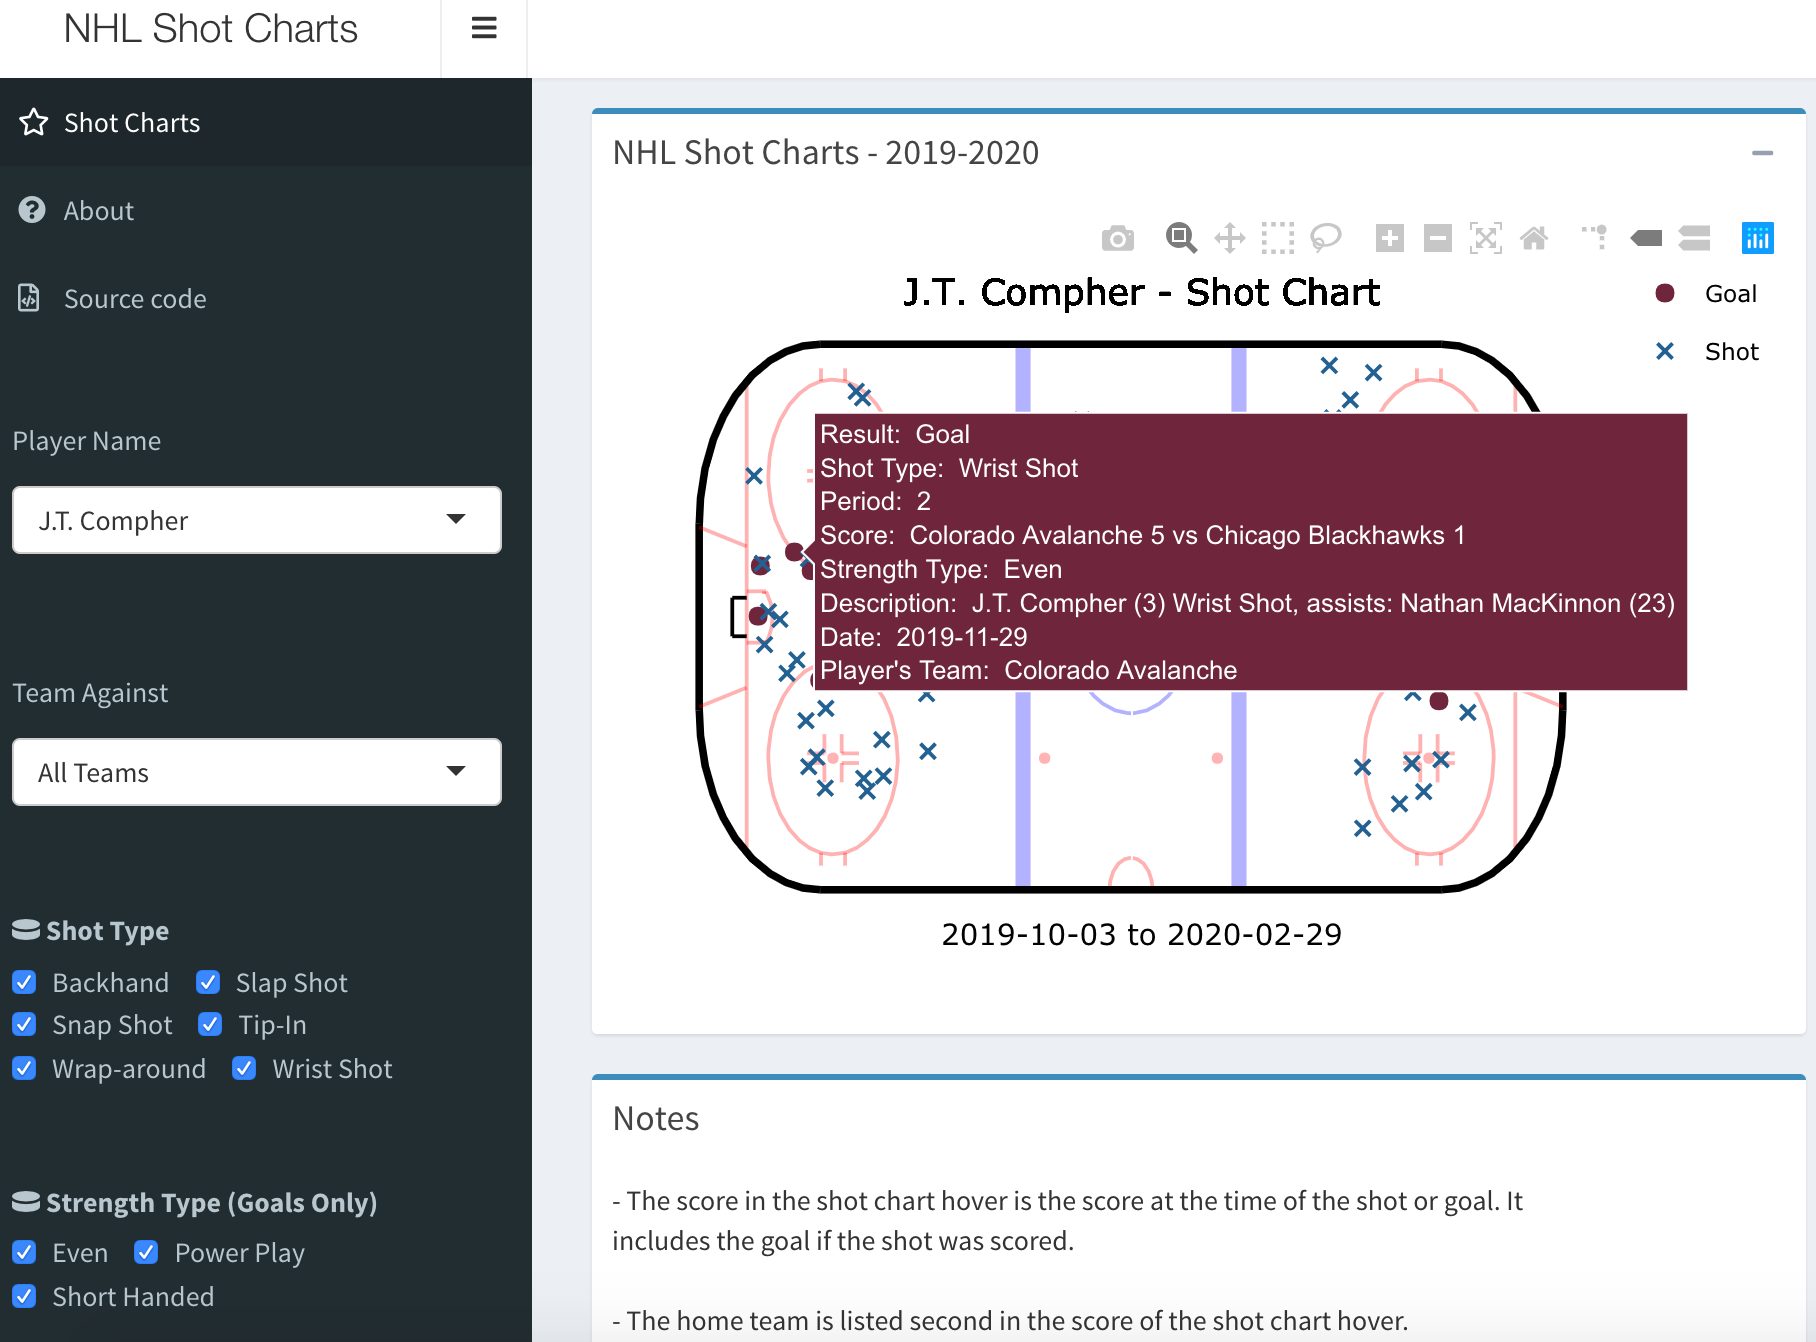Activate the Lasso Select tool

(x=1325, y=238)
